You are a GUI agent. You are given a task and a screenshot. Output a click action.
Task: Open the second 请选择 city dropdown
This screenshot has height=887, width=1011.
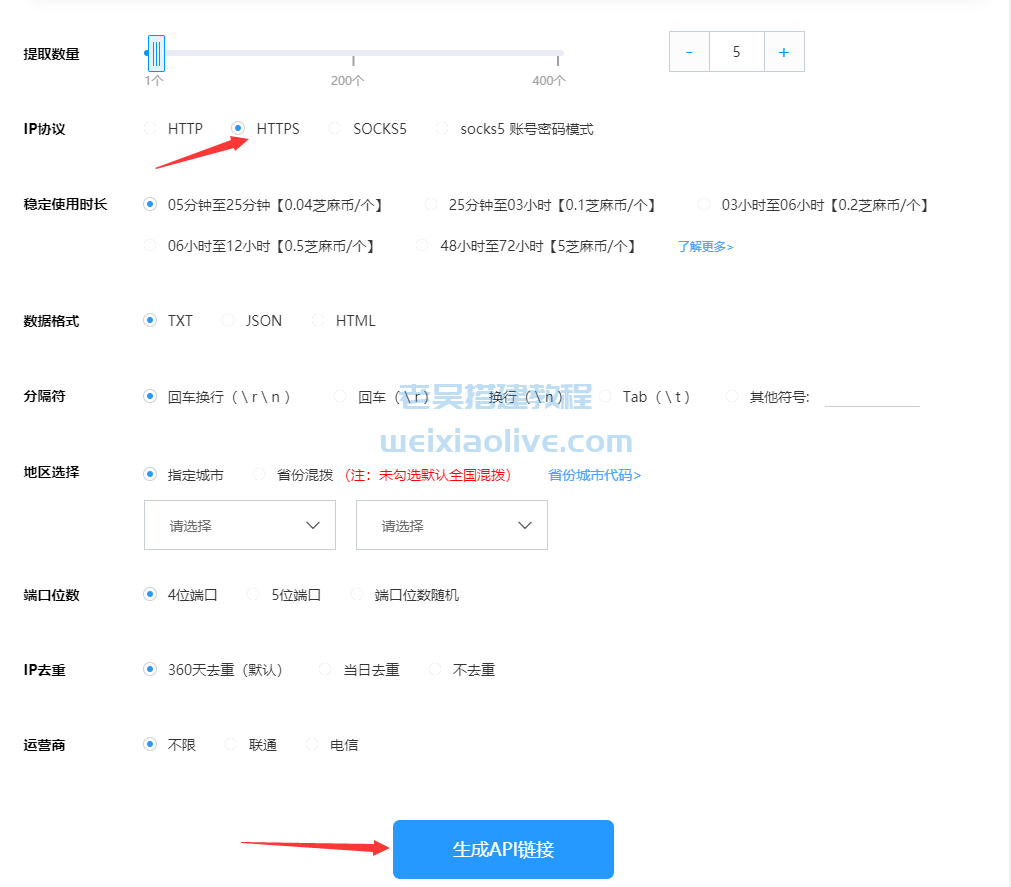pos(451,525)
